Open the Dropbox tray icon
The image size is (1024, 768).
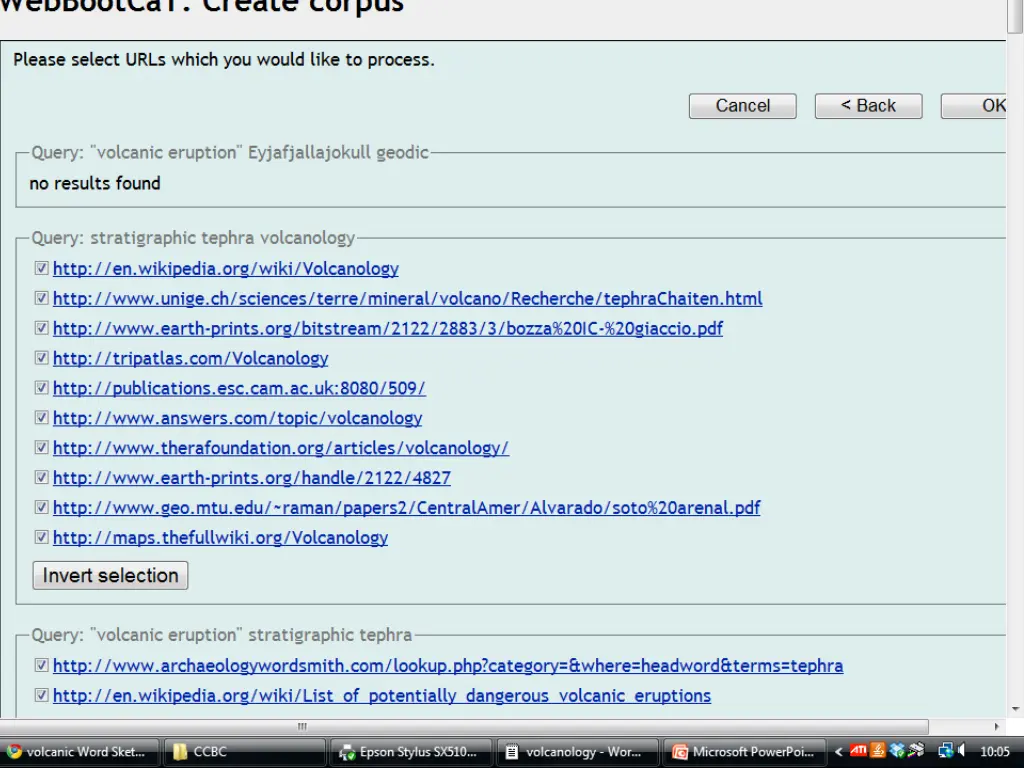click(897, 751)
